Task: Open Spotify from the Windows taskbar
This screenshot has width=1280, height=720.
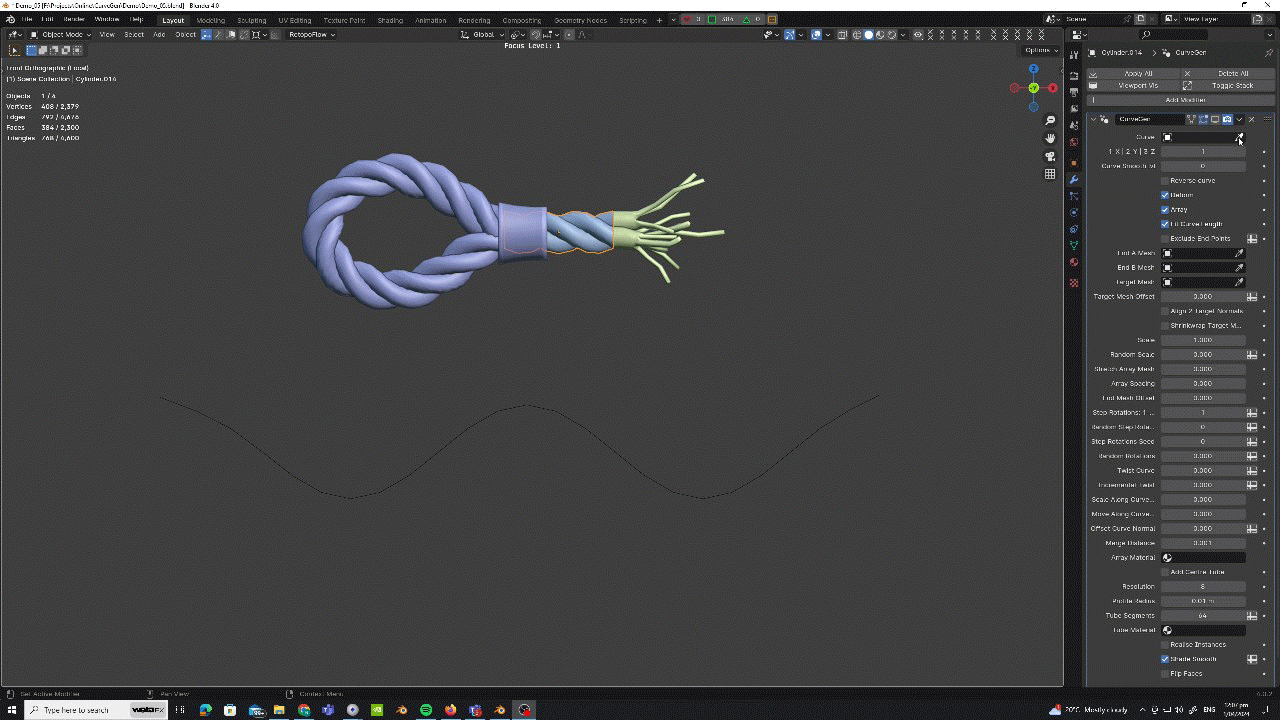Action: tap(426, 710)
